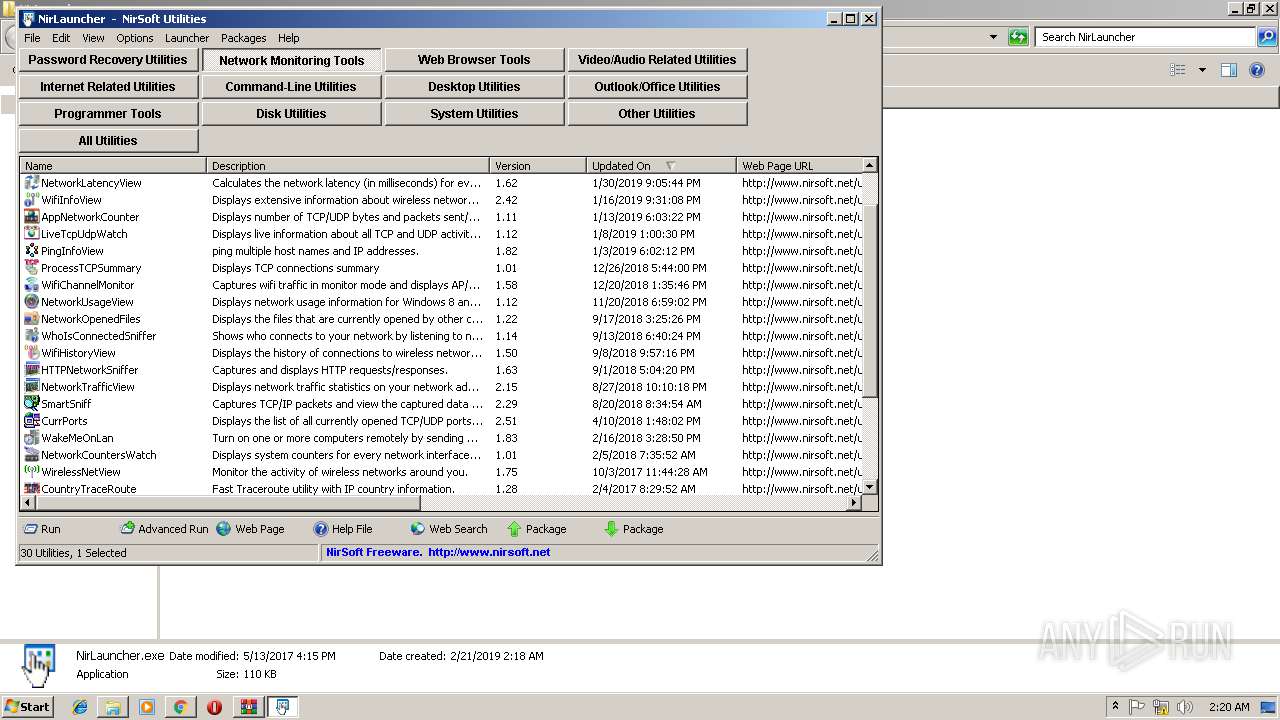This screenshot has height=720, width=1280.
Task: Switch to Internet Related Utilities category
Action: [108, 87]
